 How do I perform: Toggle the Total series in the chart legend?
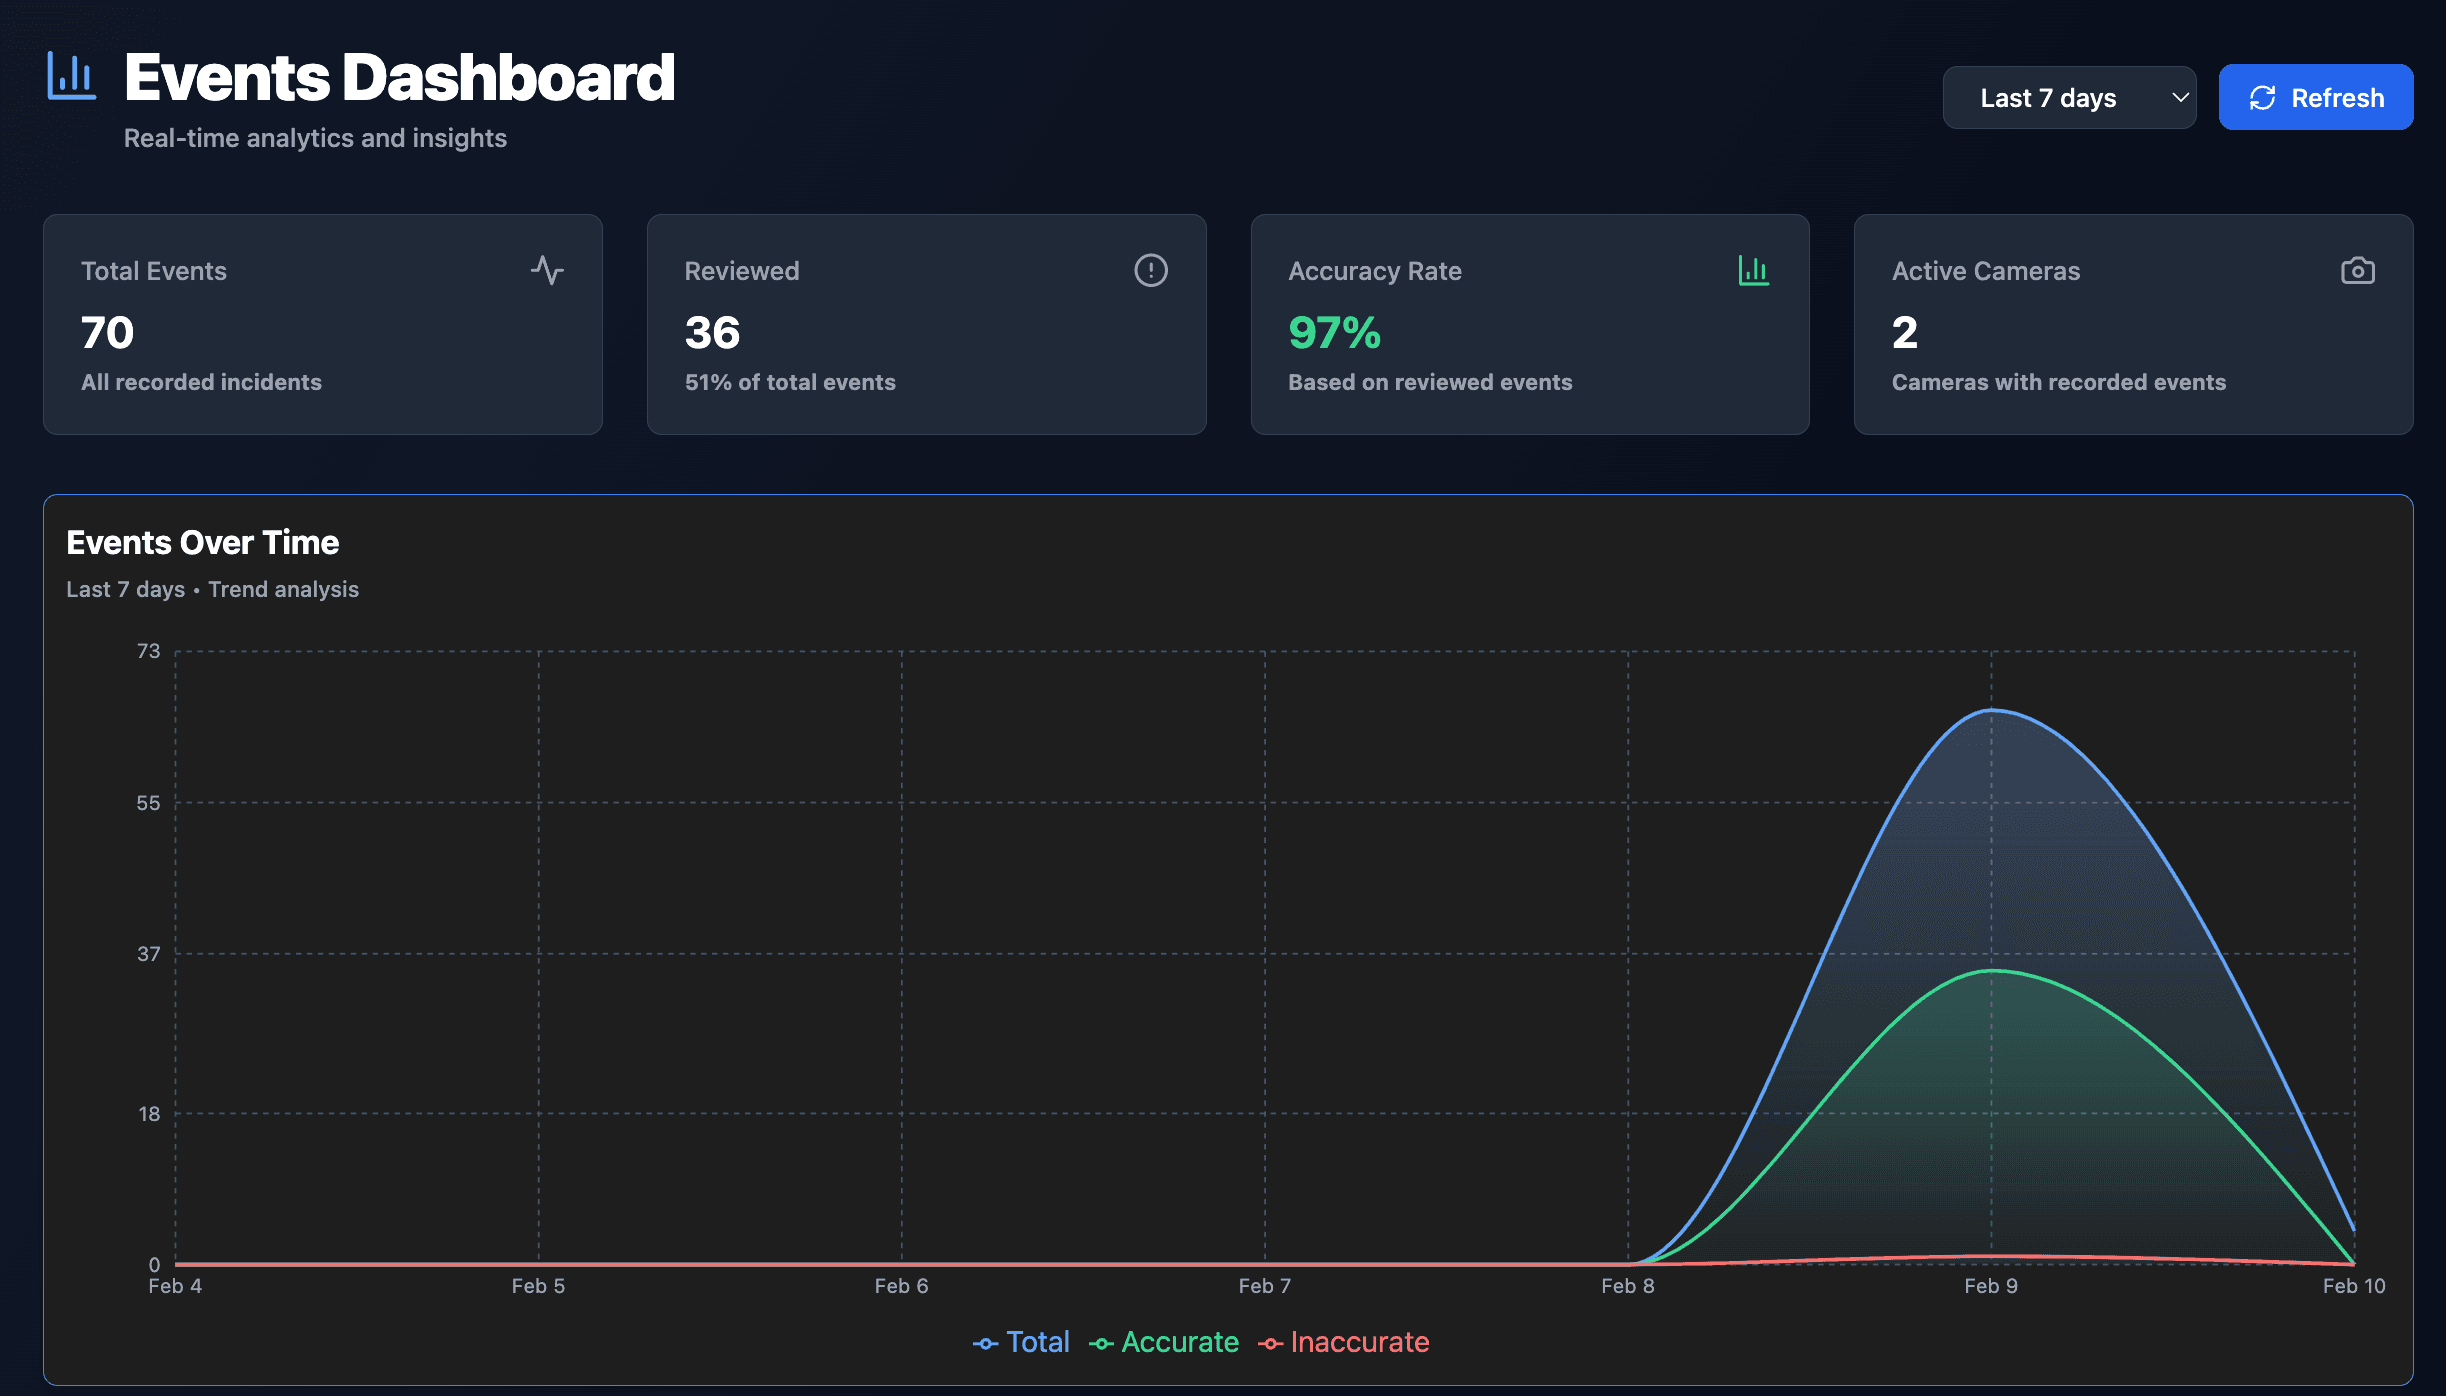point(1021,1342)
